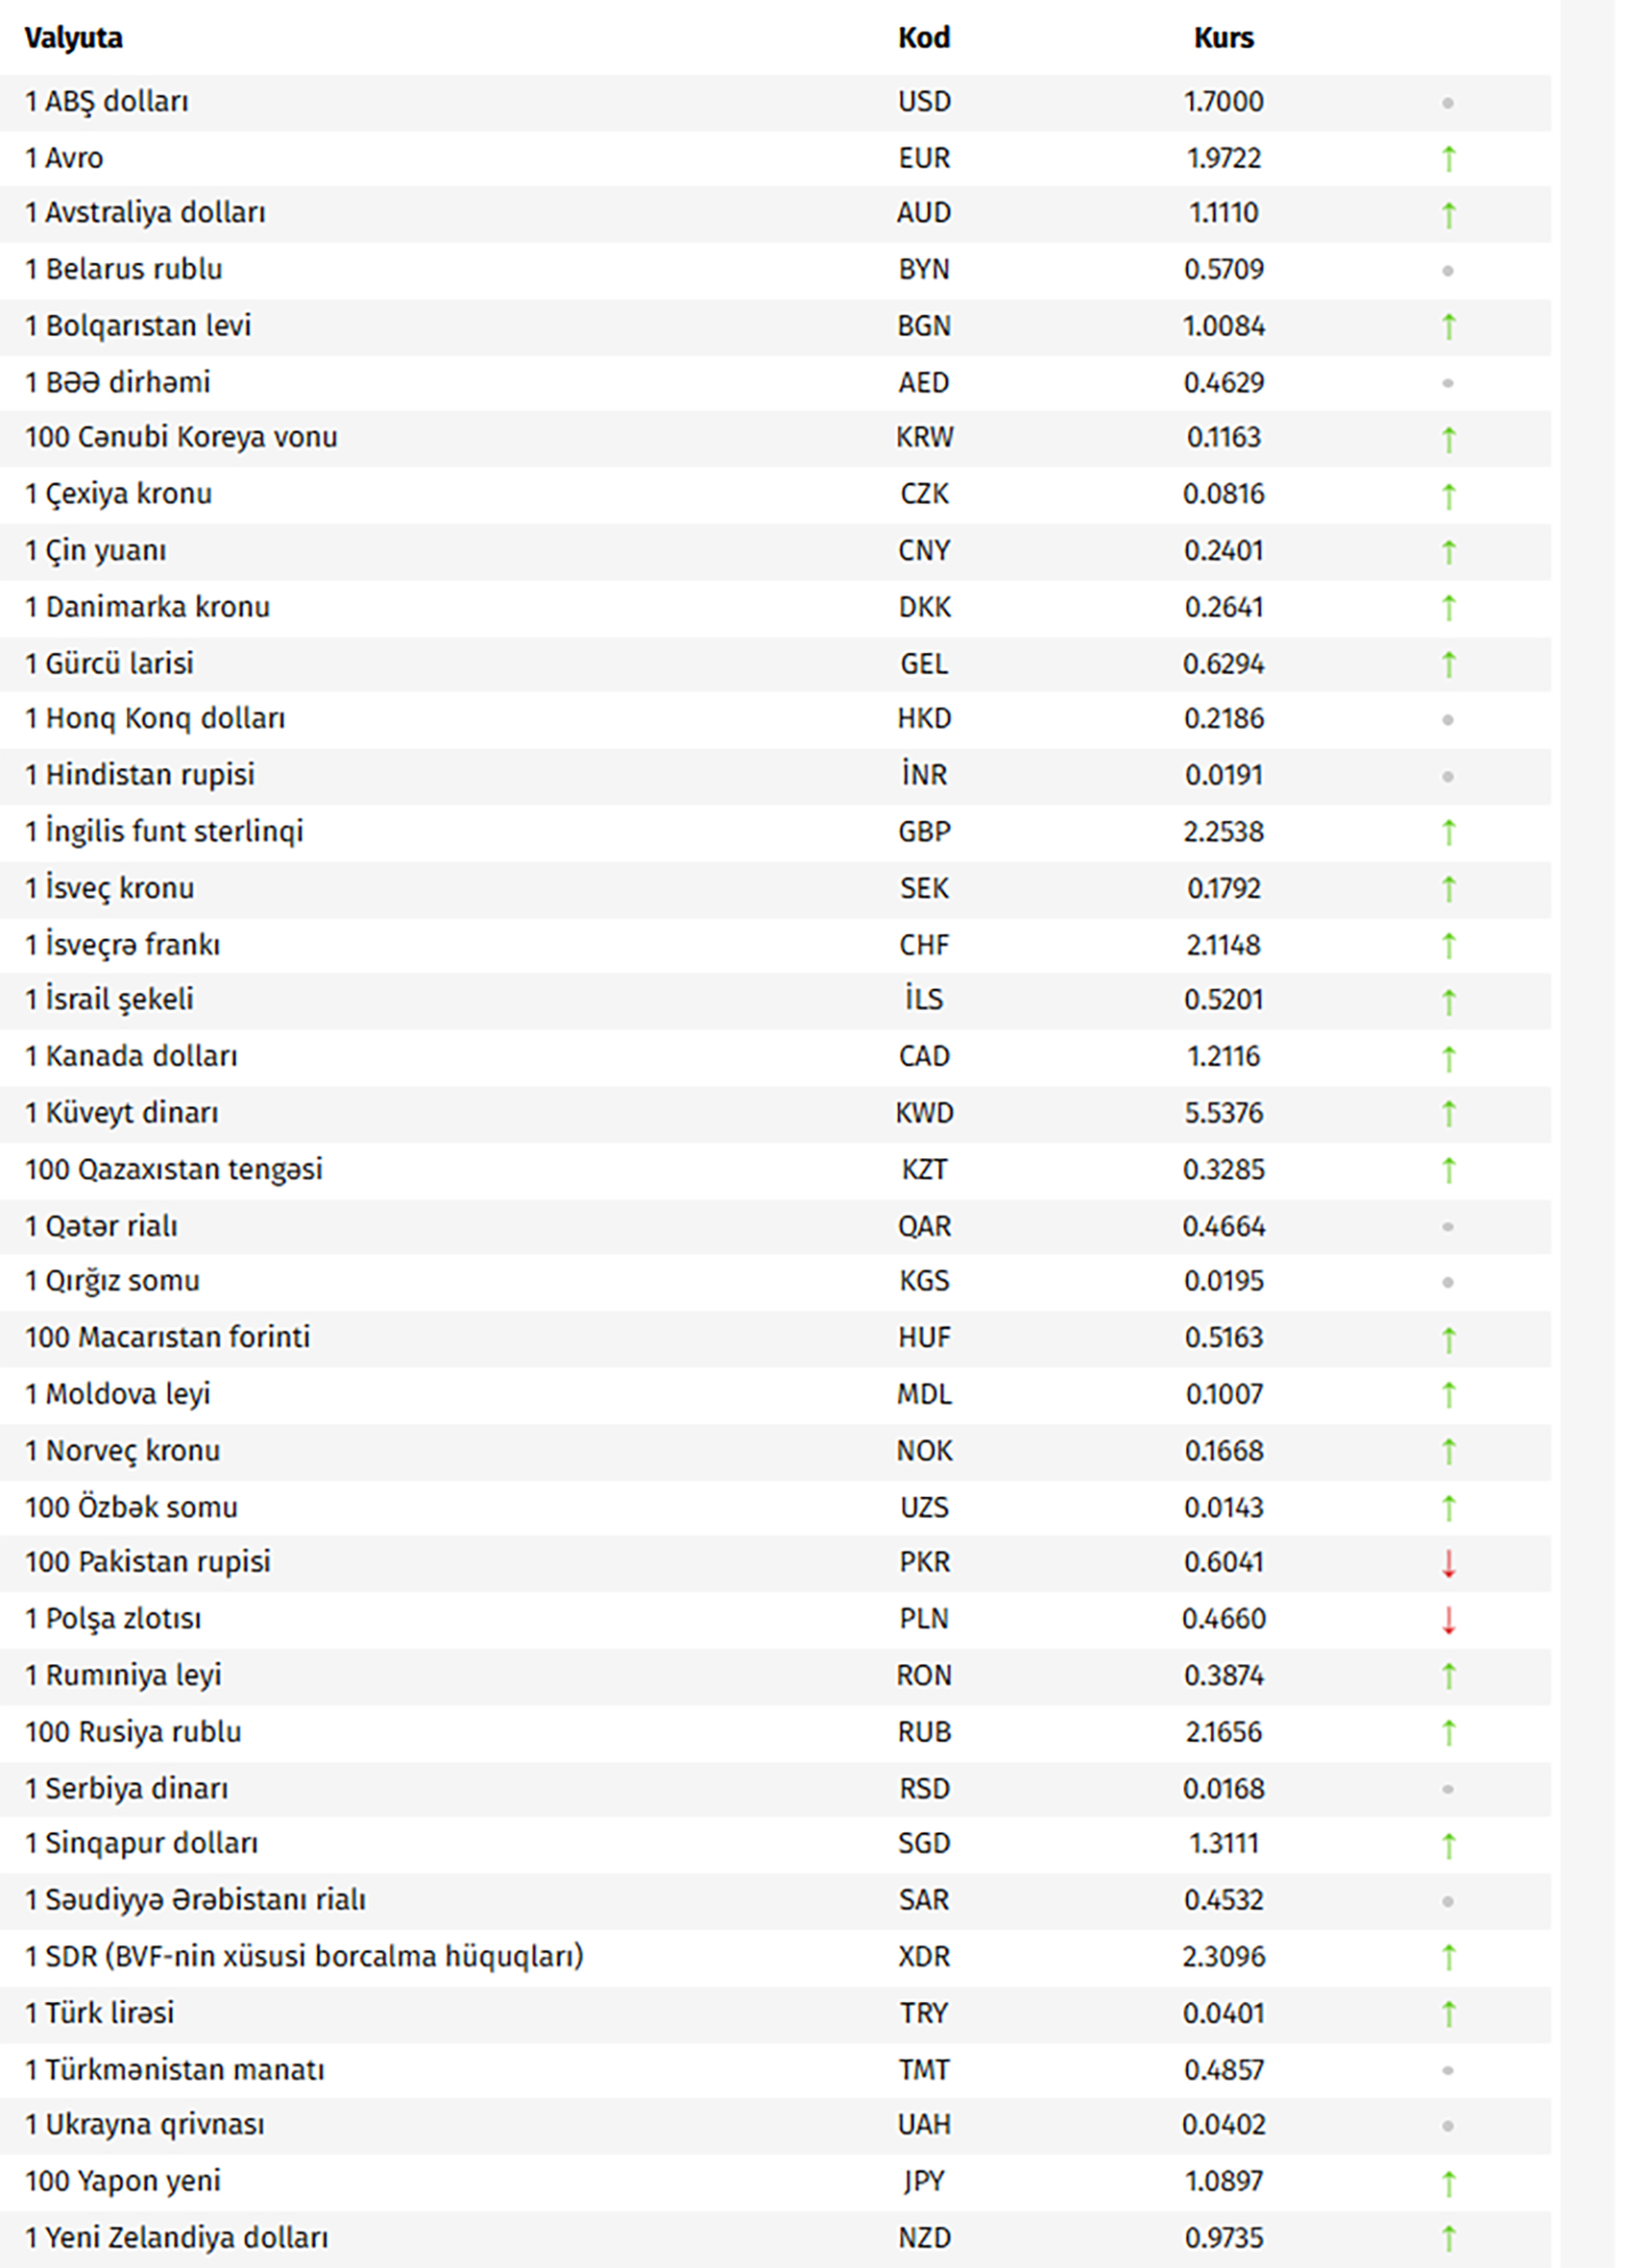Click the 1.0897 rate for JPY
Viewport: 1649px width, 2268px height.
click(x=1224, y=2181)
